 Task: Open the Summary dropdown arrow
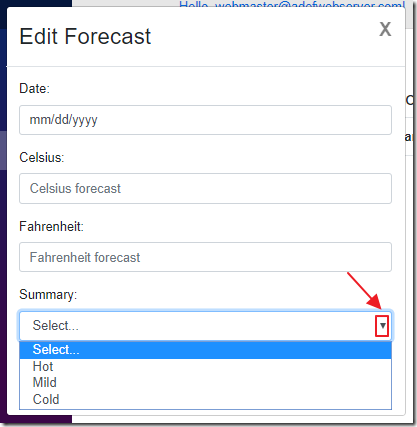[382, 325]
